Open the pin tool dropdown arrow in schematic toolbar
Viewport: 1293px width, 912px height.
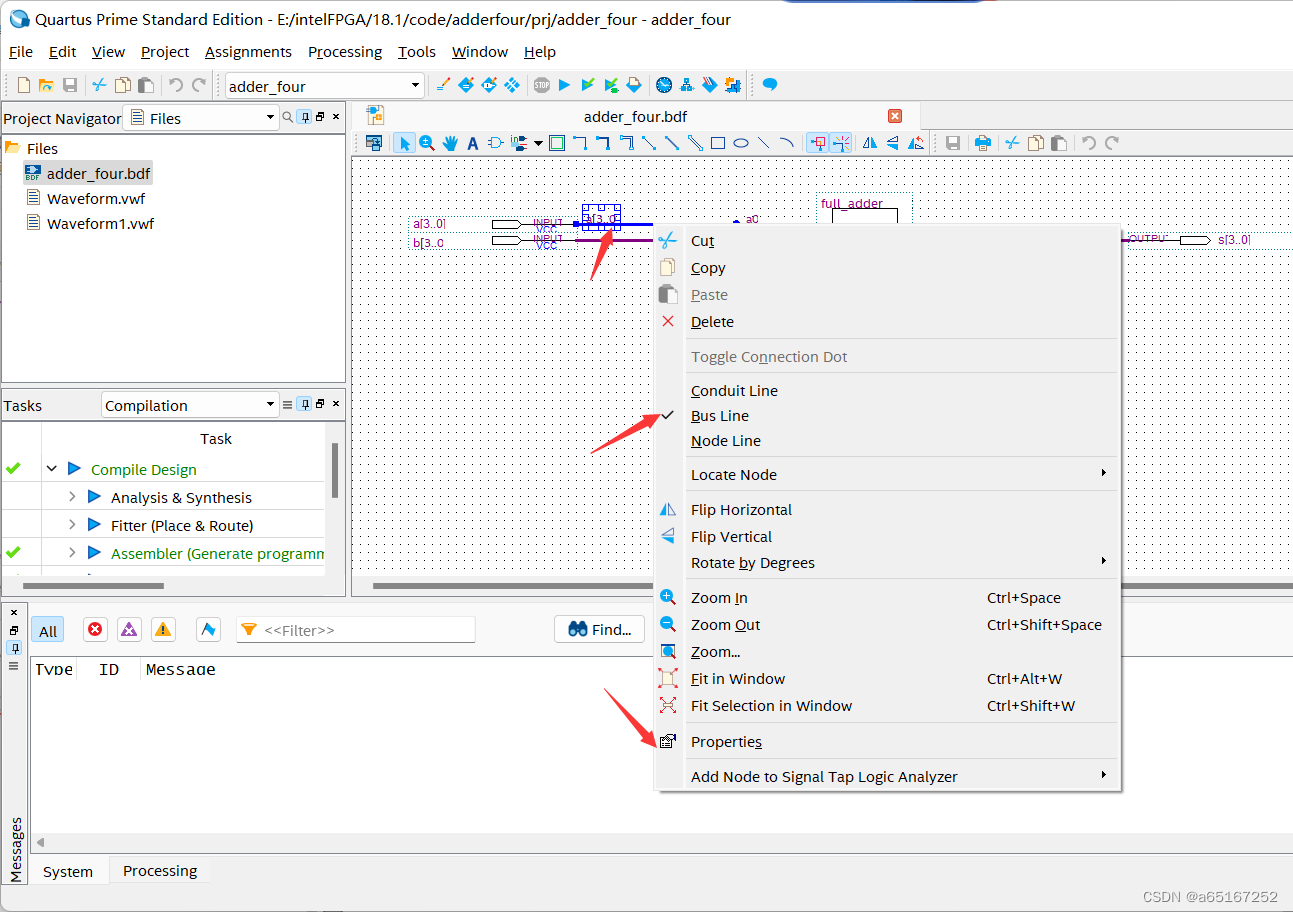(538, 143)
